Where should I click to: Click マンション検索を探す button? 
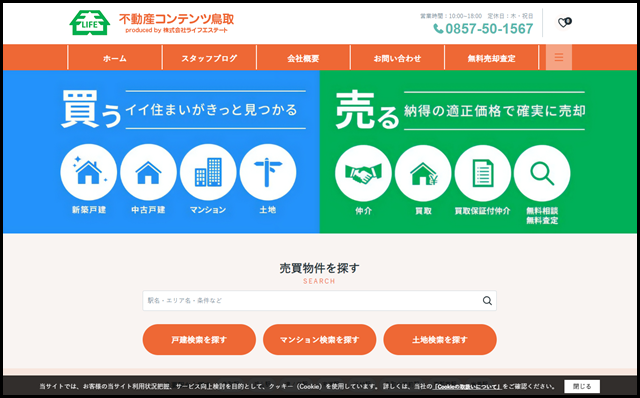click(x=320, y=340)
